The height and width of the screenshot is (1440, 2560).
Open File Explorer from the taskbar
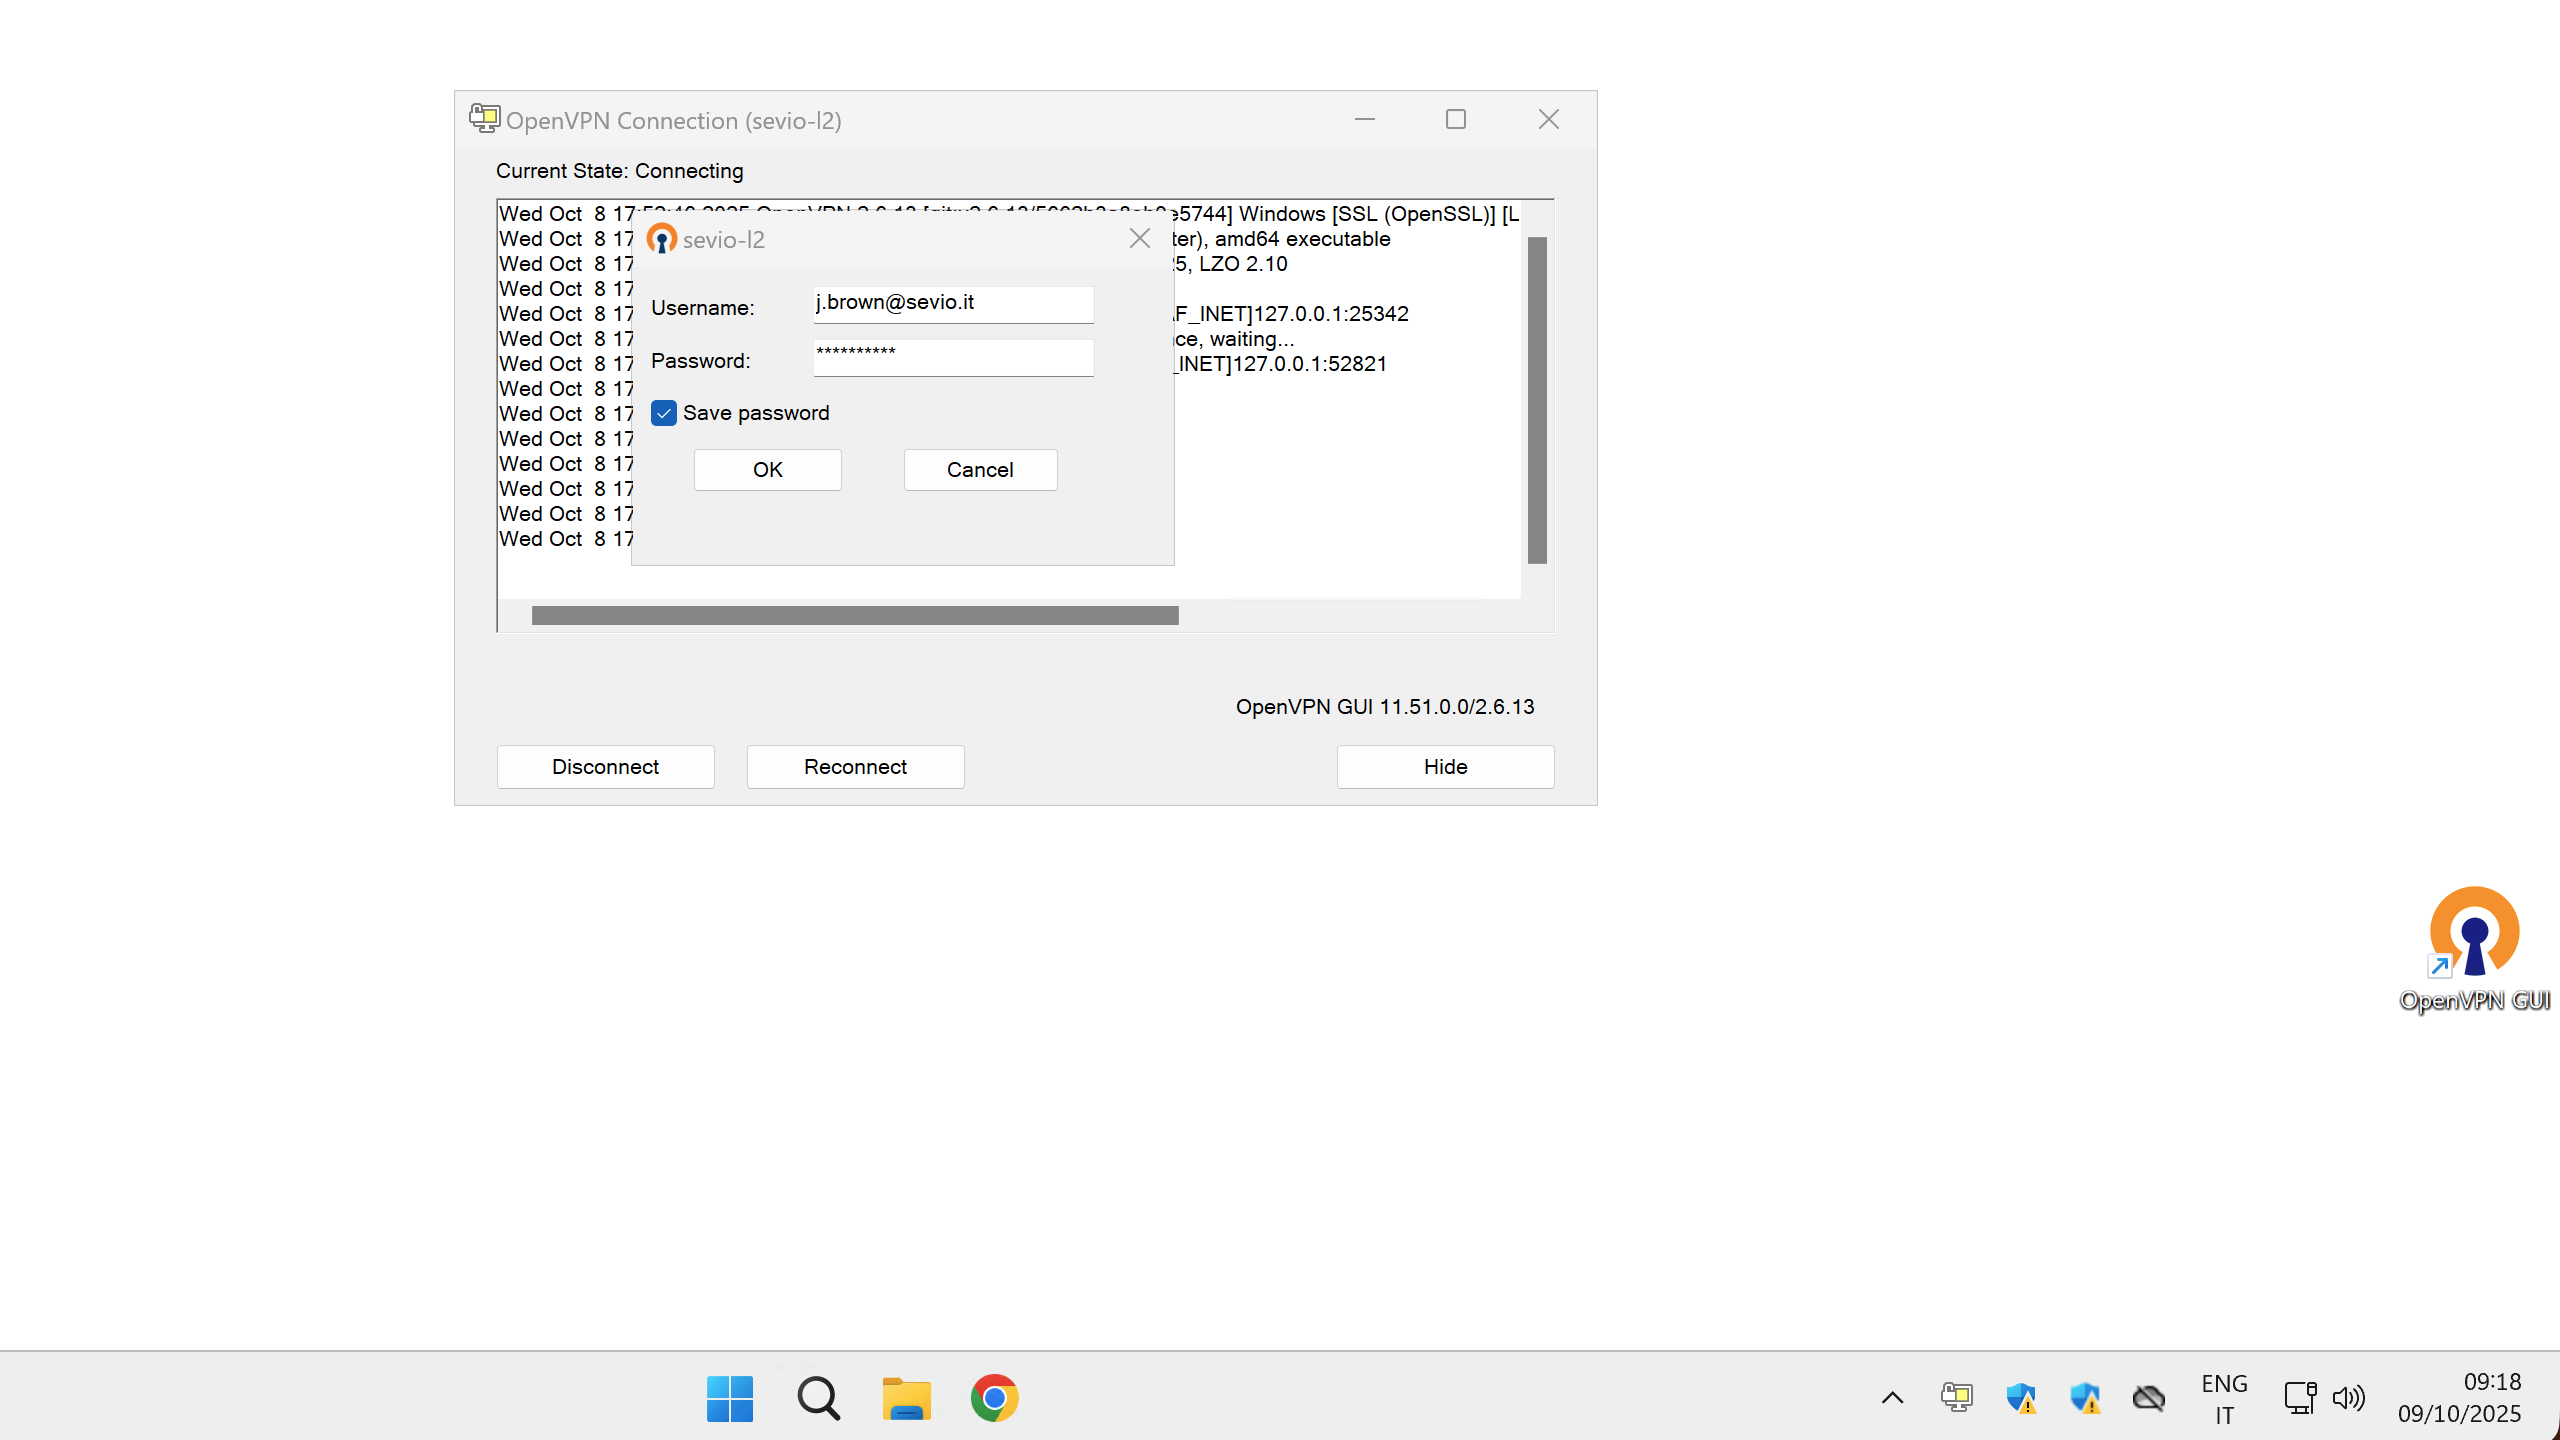906,1397
